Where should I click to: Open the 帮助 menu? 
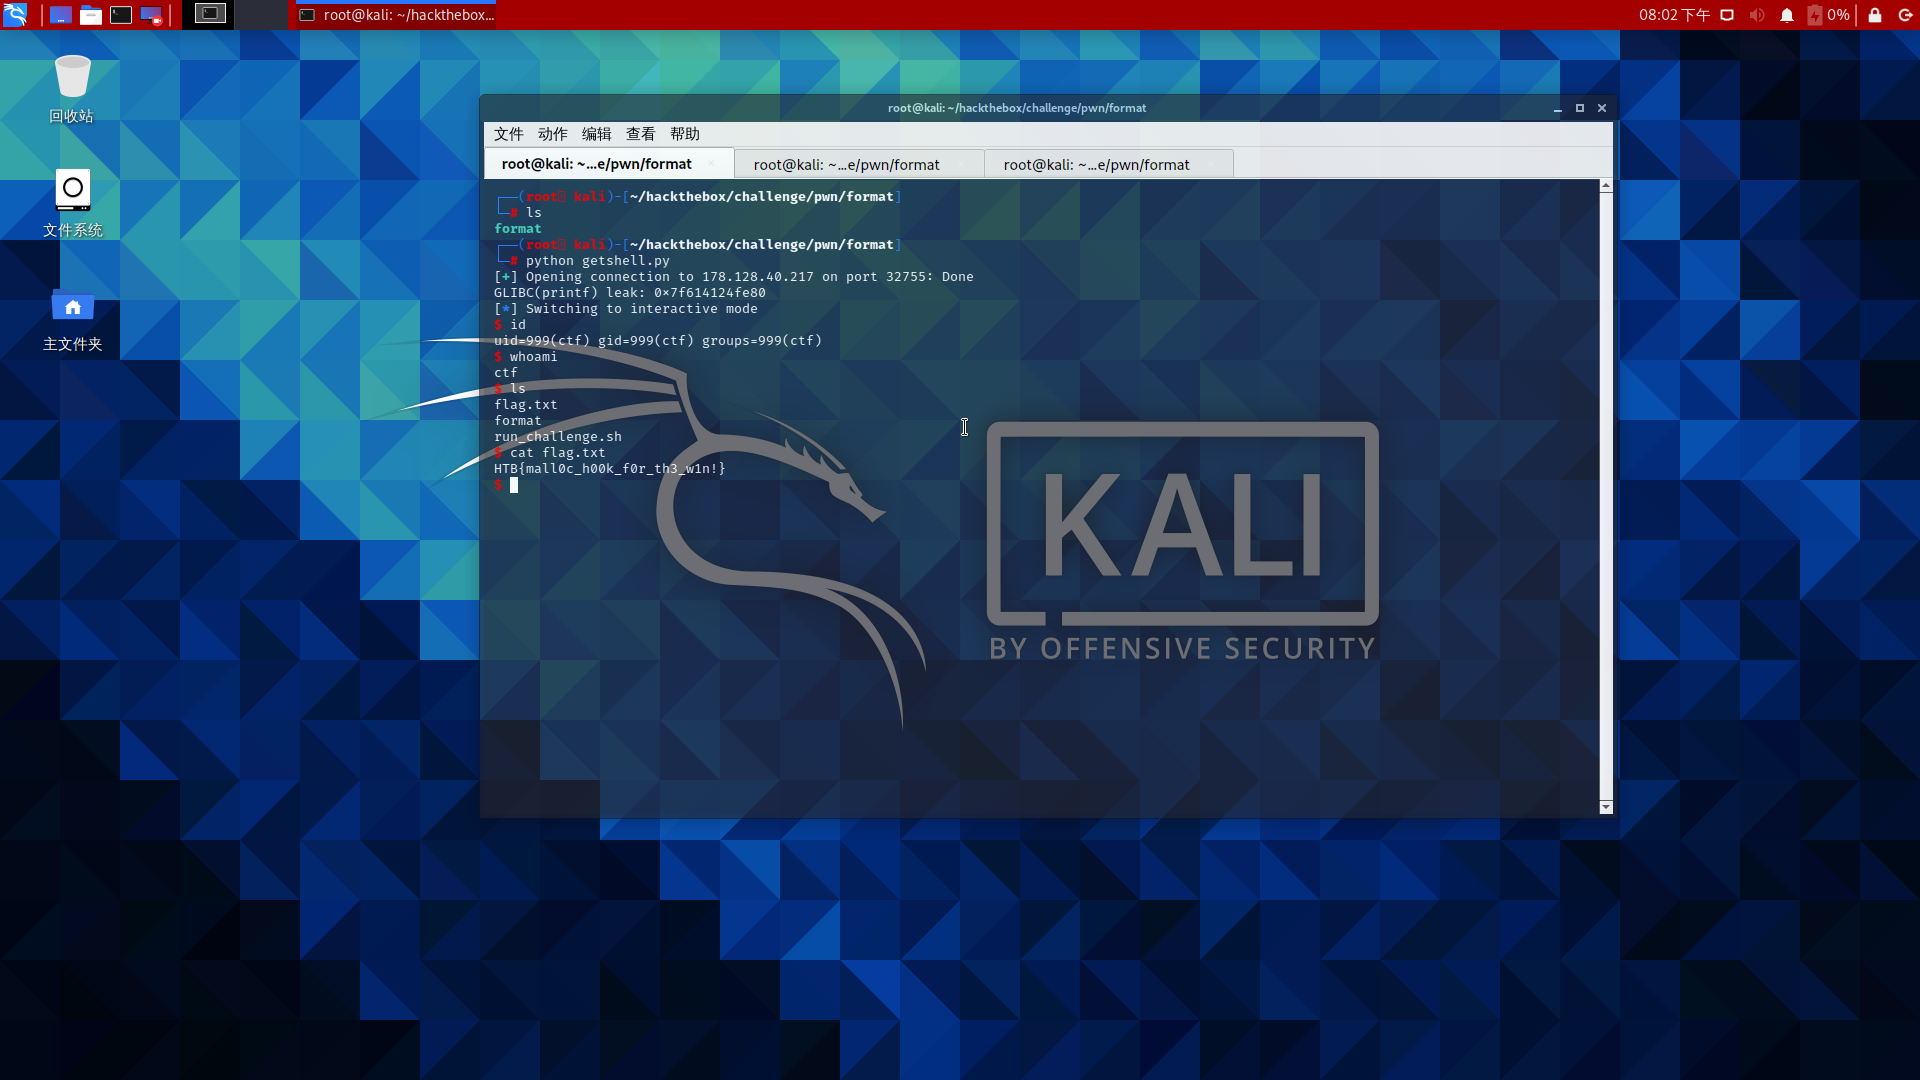click(x=684, y=134)
